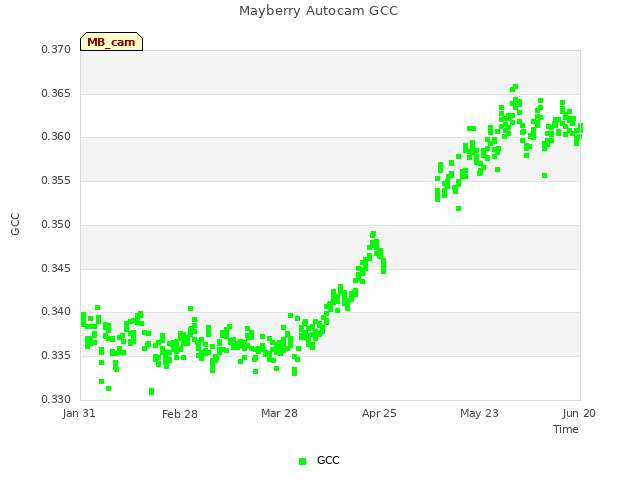Viewport: 640px width, 480px height.
Task: Click the y-axis value 0.355
Action: [x=56, y=180]
